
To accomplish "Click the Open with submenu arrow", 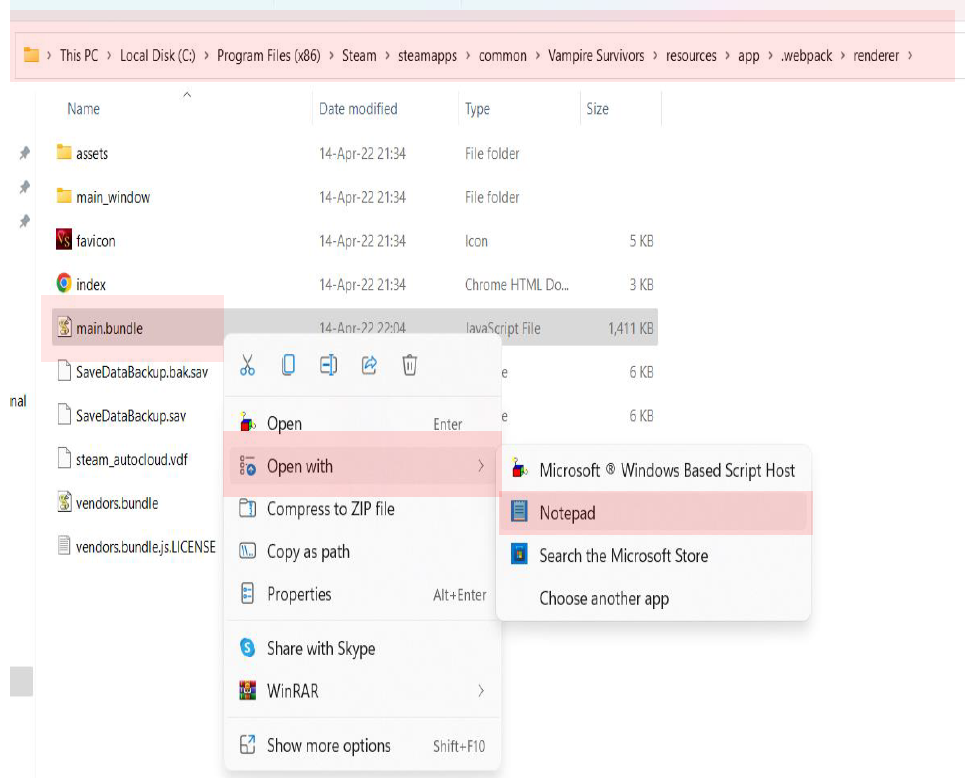I will coord(481,466).
